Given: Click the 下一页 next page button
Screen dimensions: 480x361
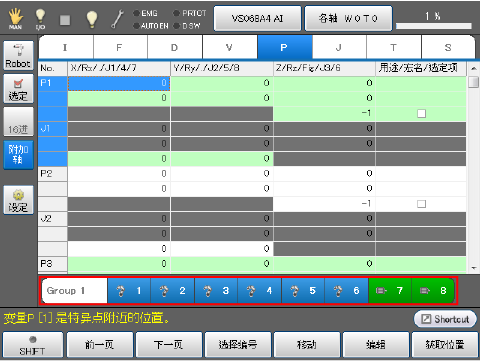Looking at the screenshot, I should tap(169, 345).
